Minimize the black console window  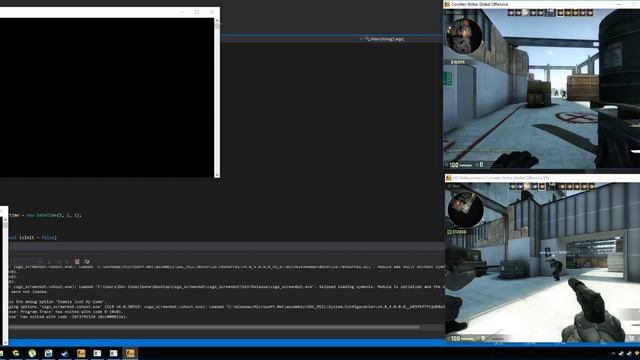(182, 12)
